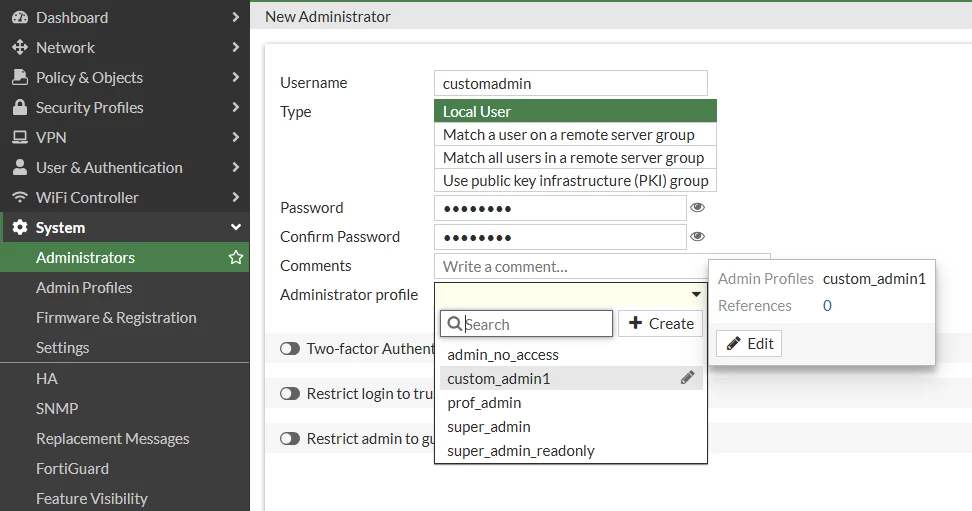Viewport: 972px width, 511px height.
Task: Expand the Dashboard menu chevron
Action: (x=236, y=17)
